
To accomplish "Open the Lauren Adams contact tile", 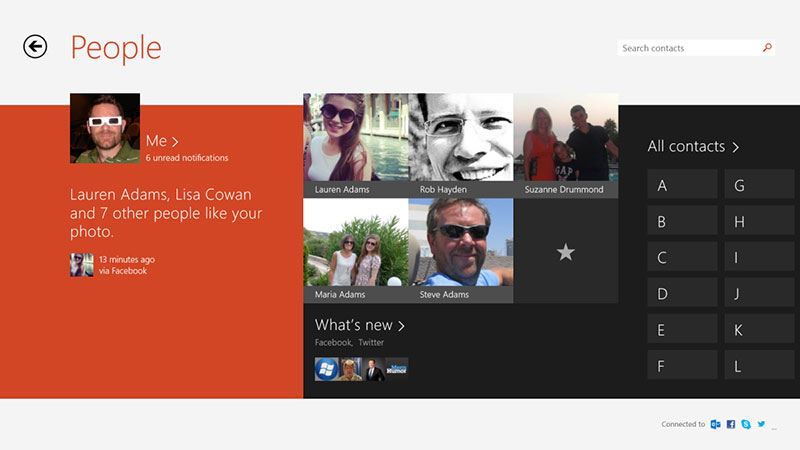I will [356, 145].
